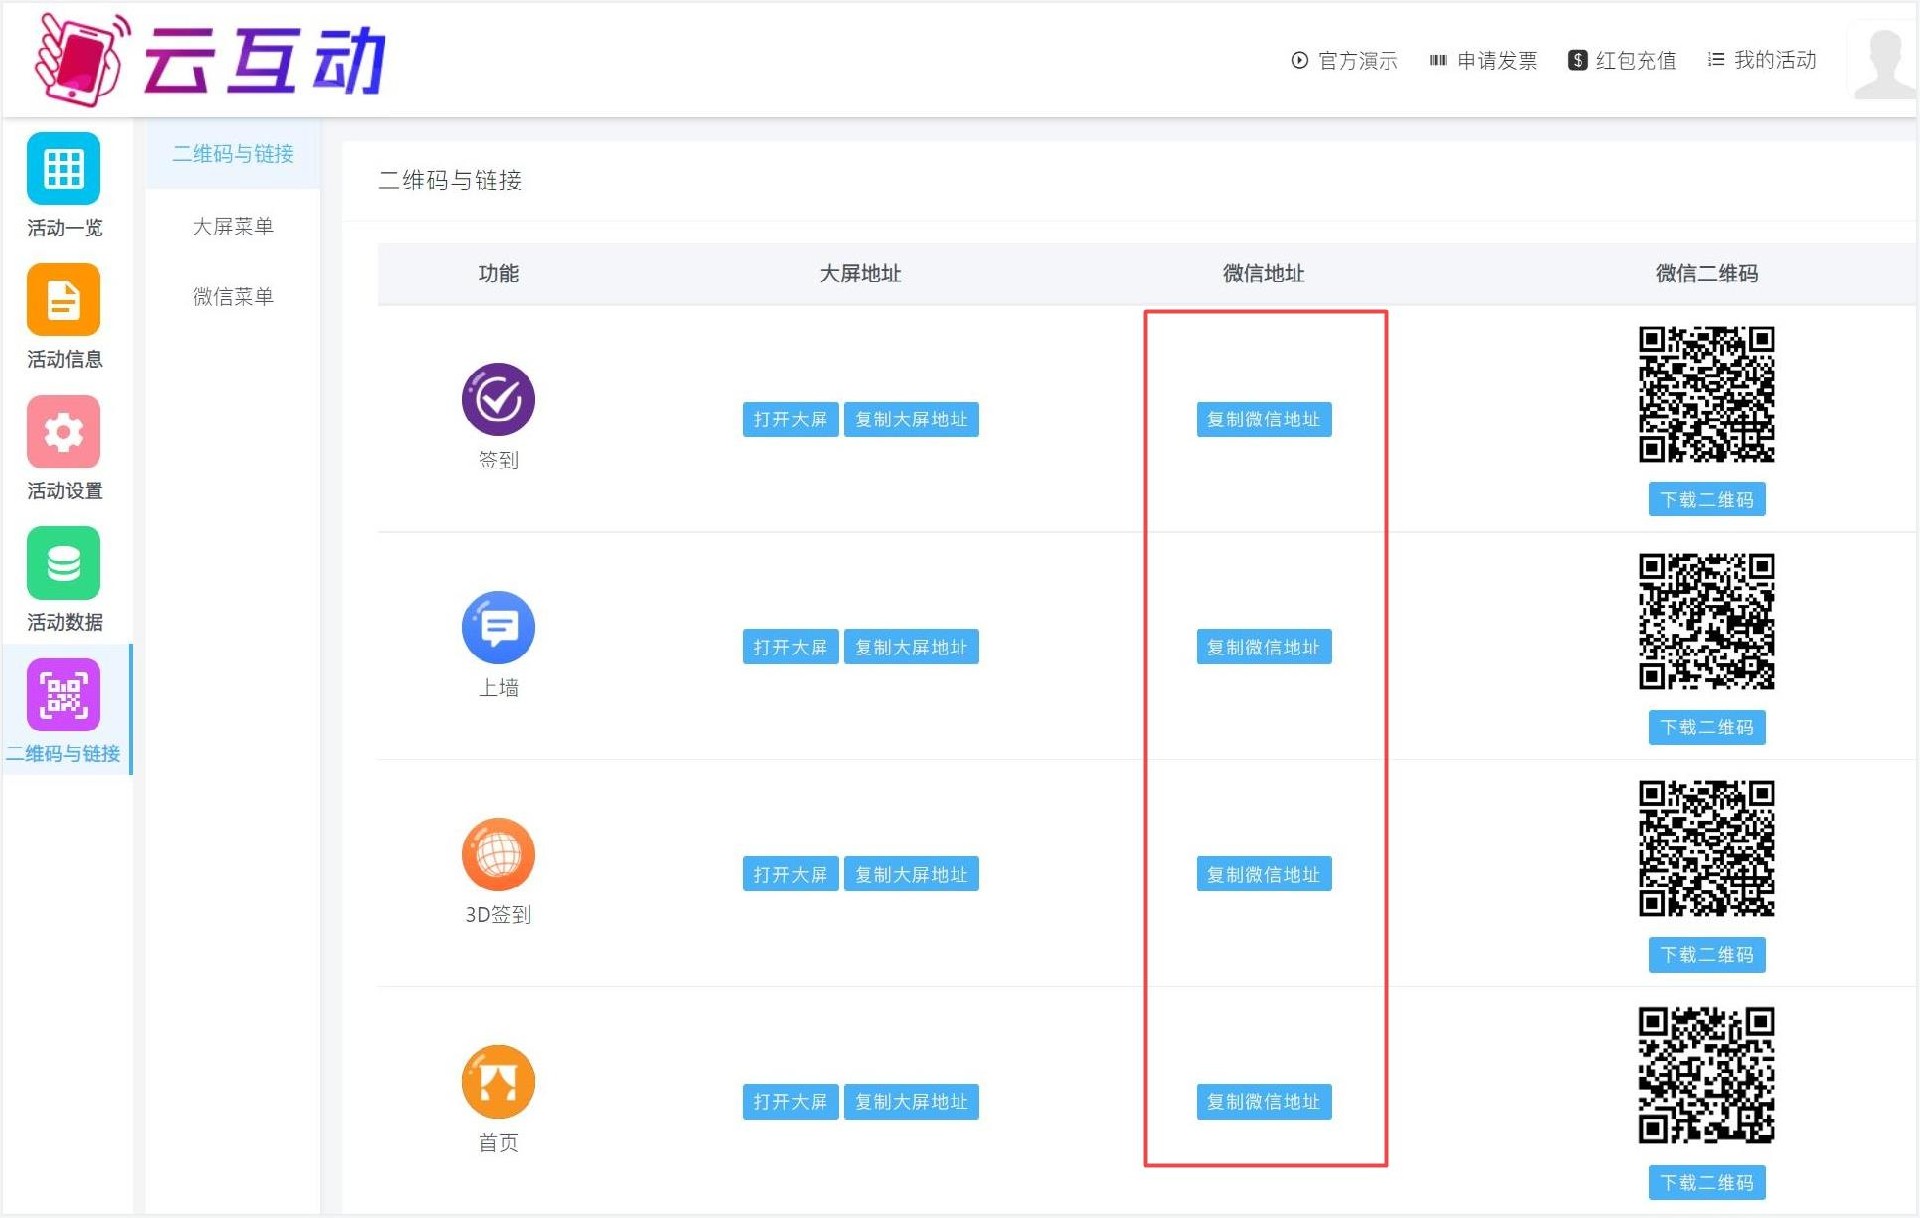Image resolution: width=1920 pixels, height=1218 pixels.
Task: Click 复制大屏地址 in the 上墙 row
Action: click(x=911, y=647)
